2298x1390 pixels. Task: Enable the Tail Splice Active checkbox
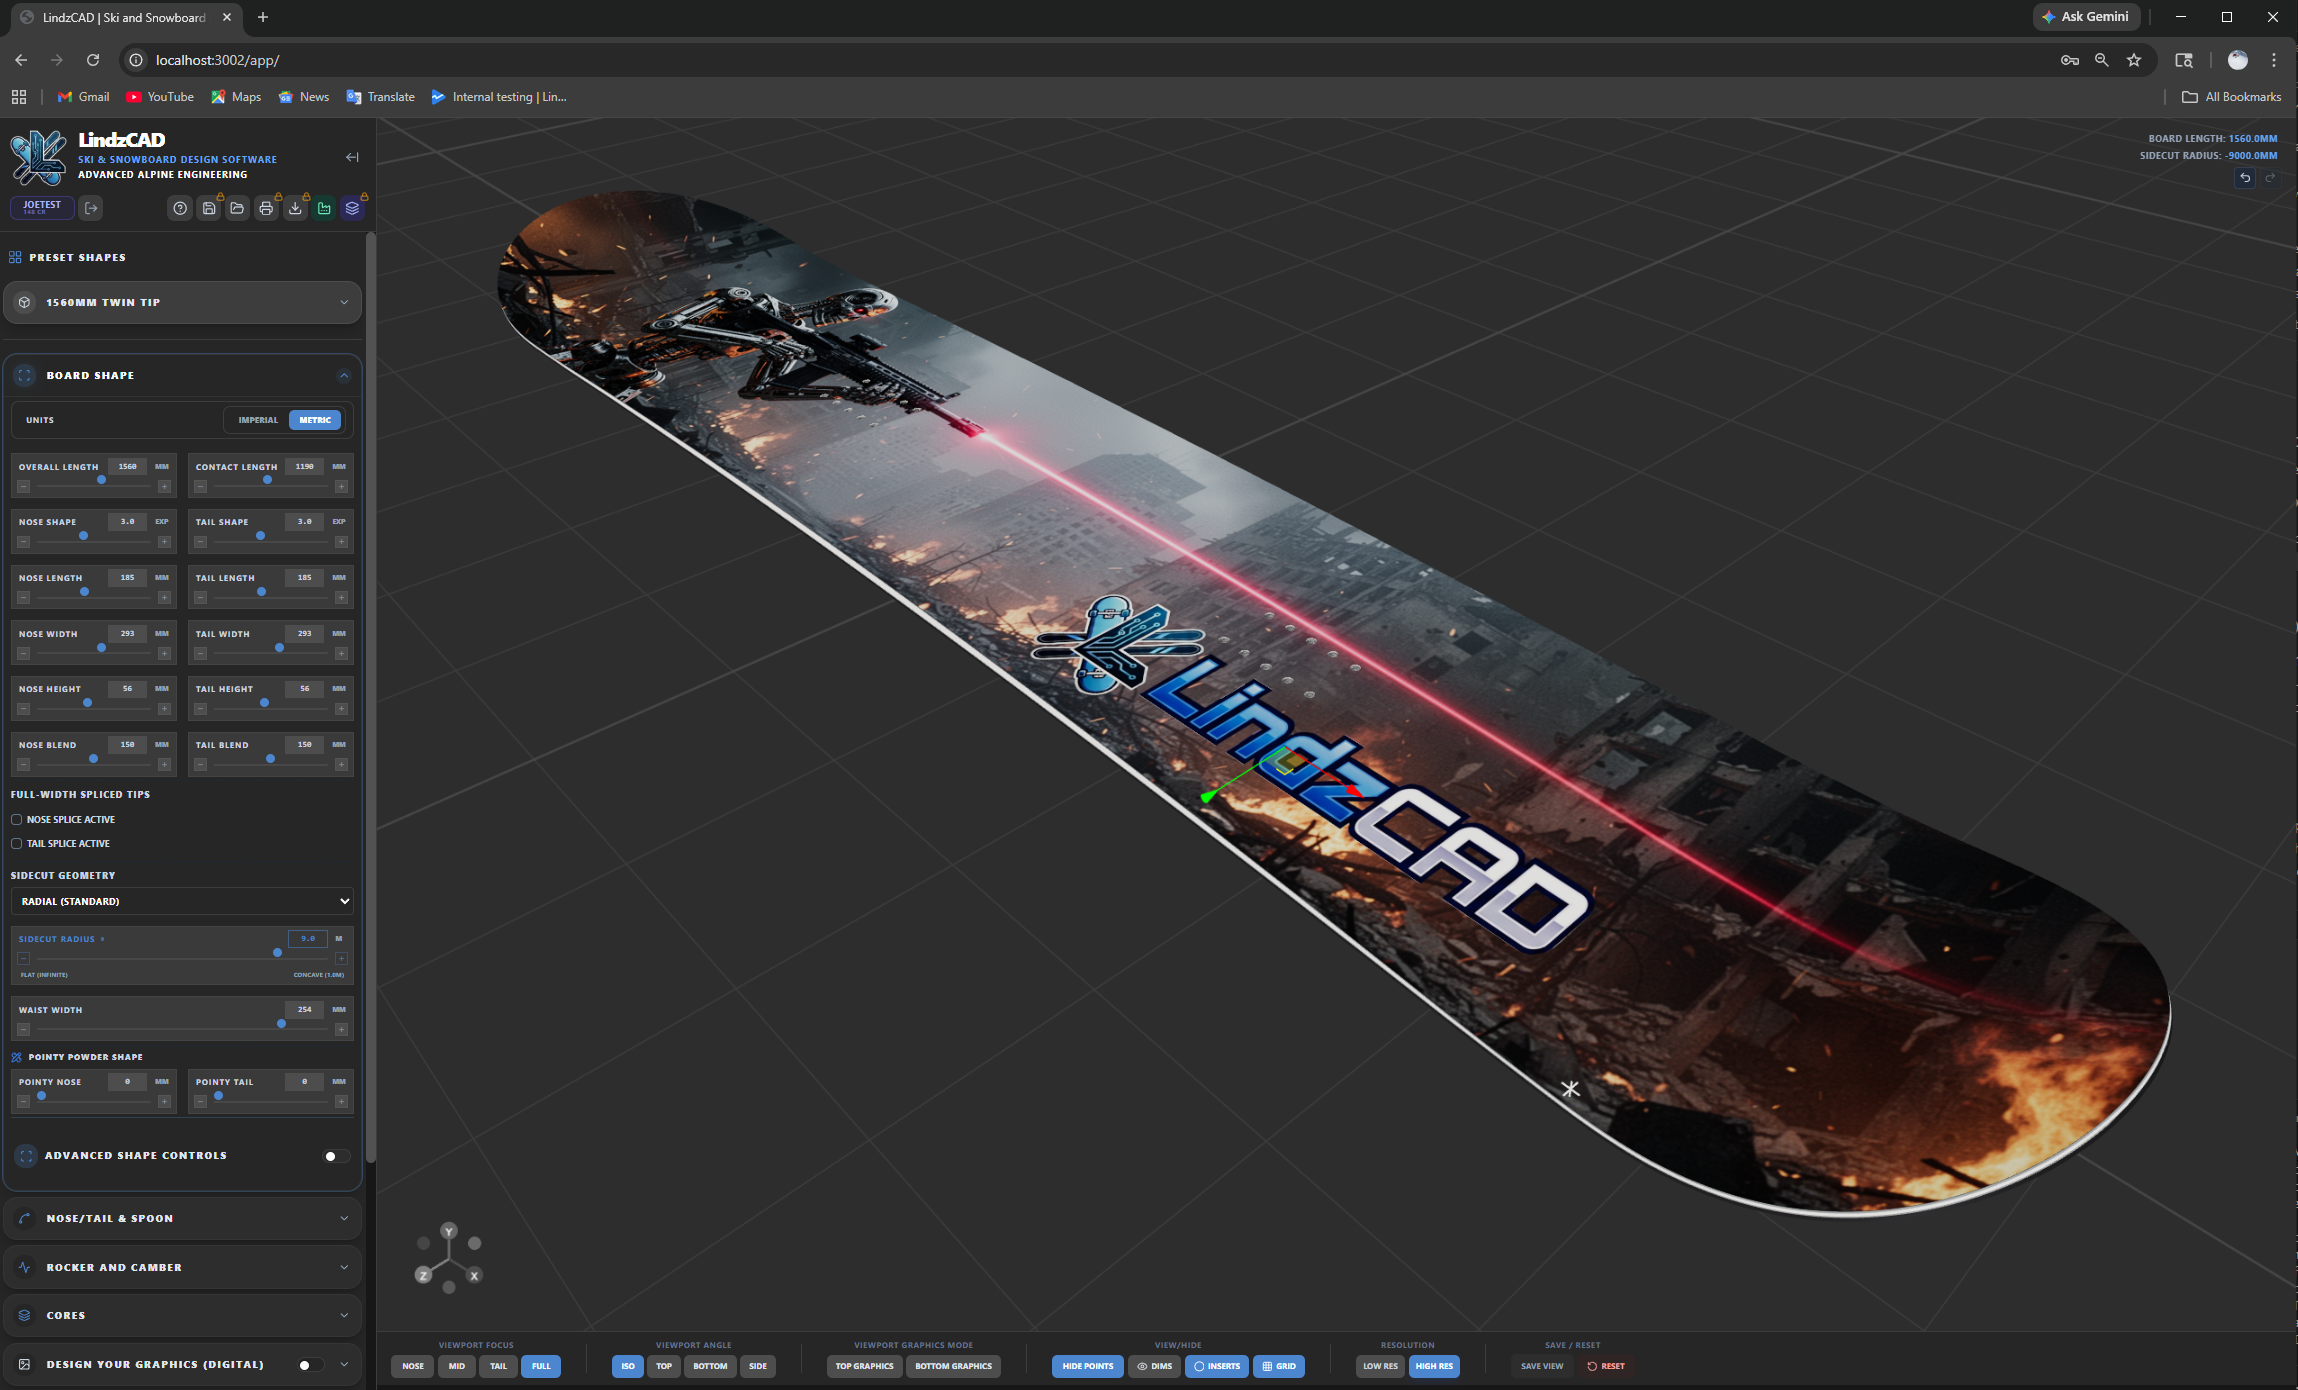click(x=17, y=843)
